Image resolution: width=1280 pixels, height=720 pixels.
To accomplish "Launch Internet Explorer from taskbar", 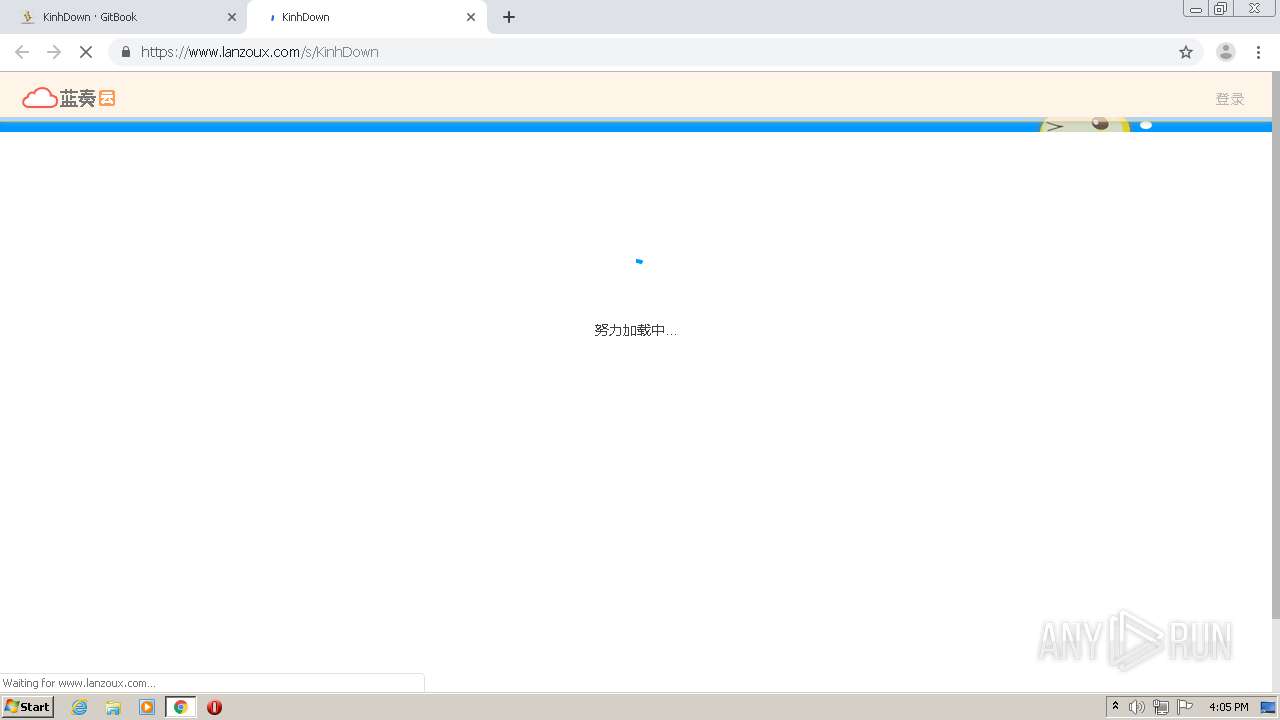I will pos(80,707).
